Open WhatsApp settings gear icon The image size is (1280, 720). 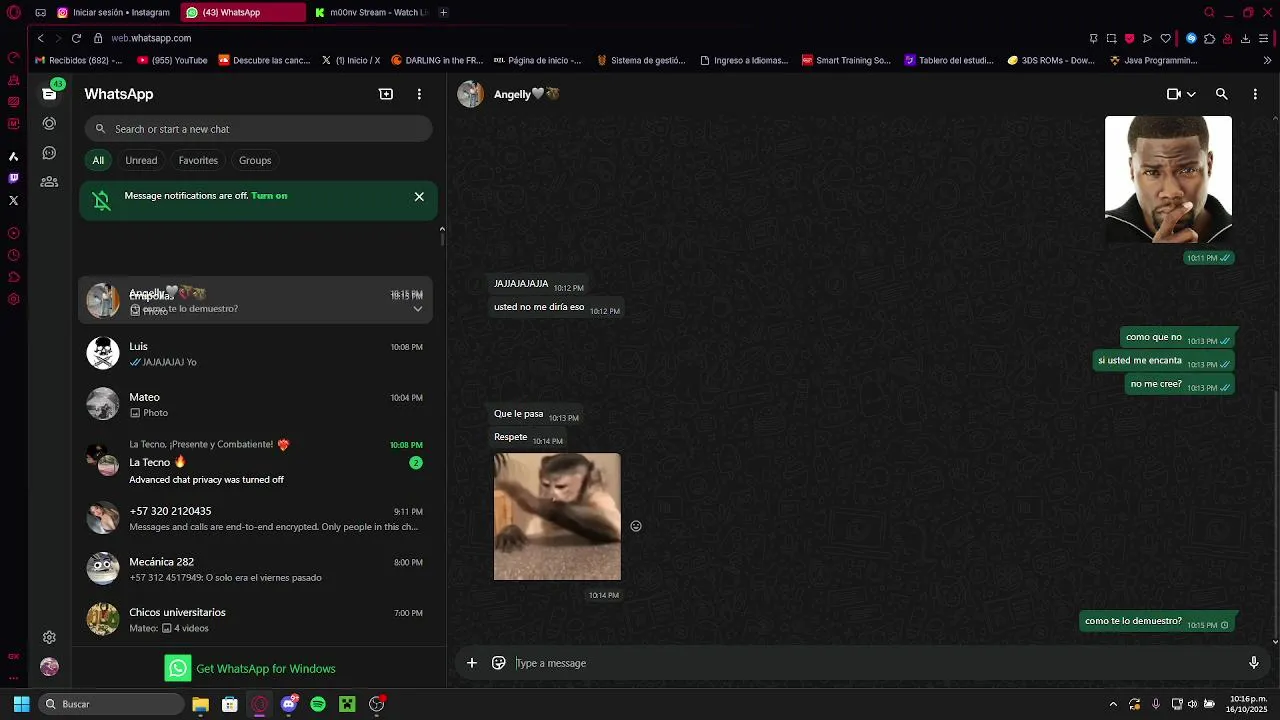coord(49,637)
